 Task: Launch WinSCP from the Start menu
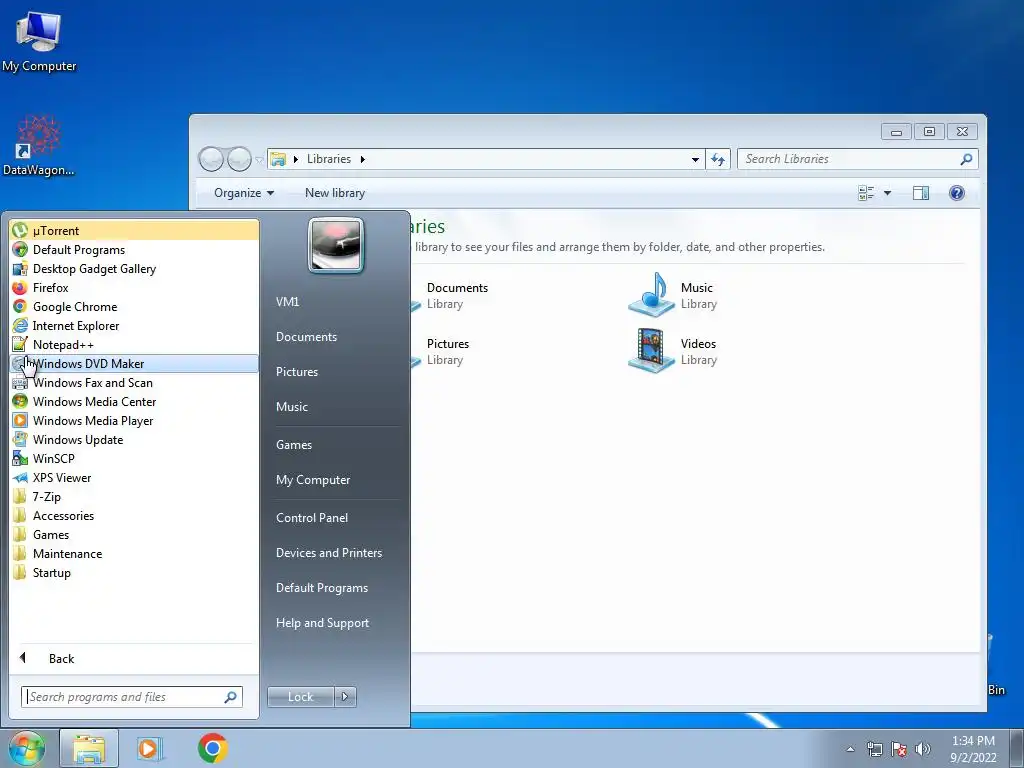pos(135,458)
